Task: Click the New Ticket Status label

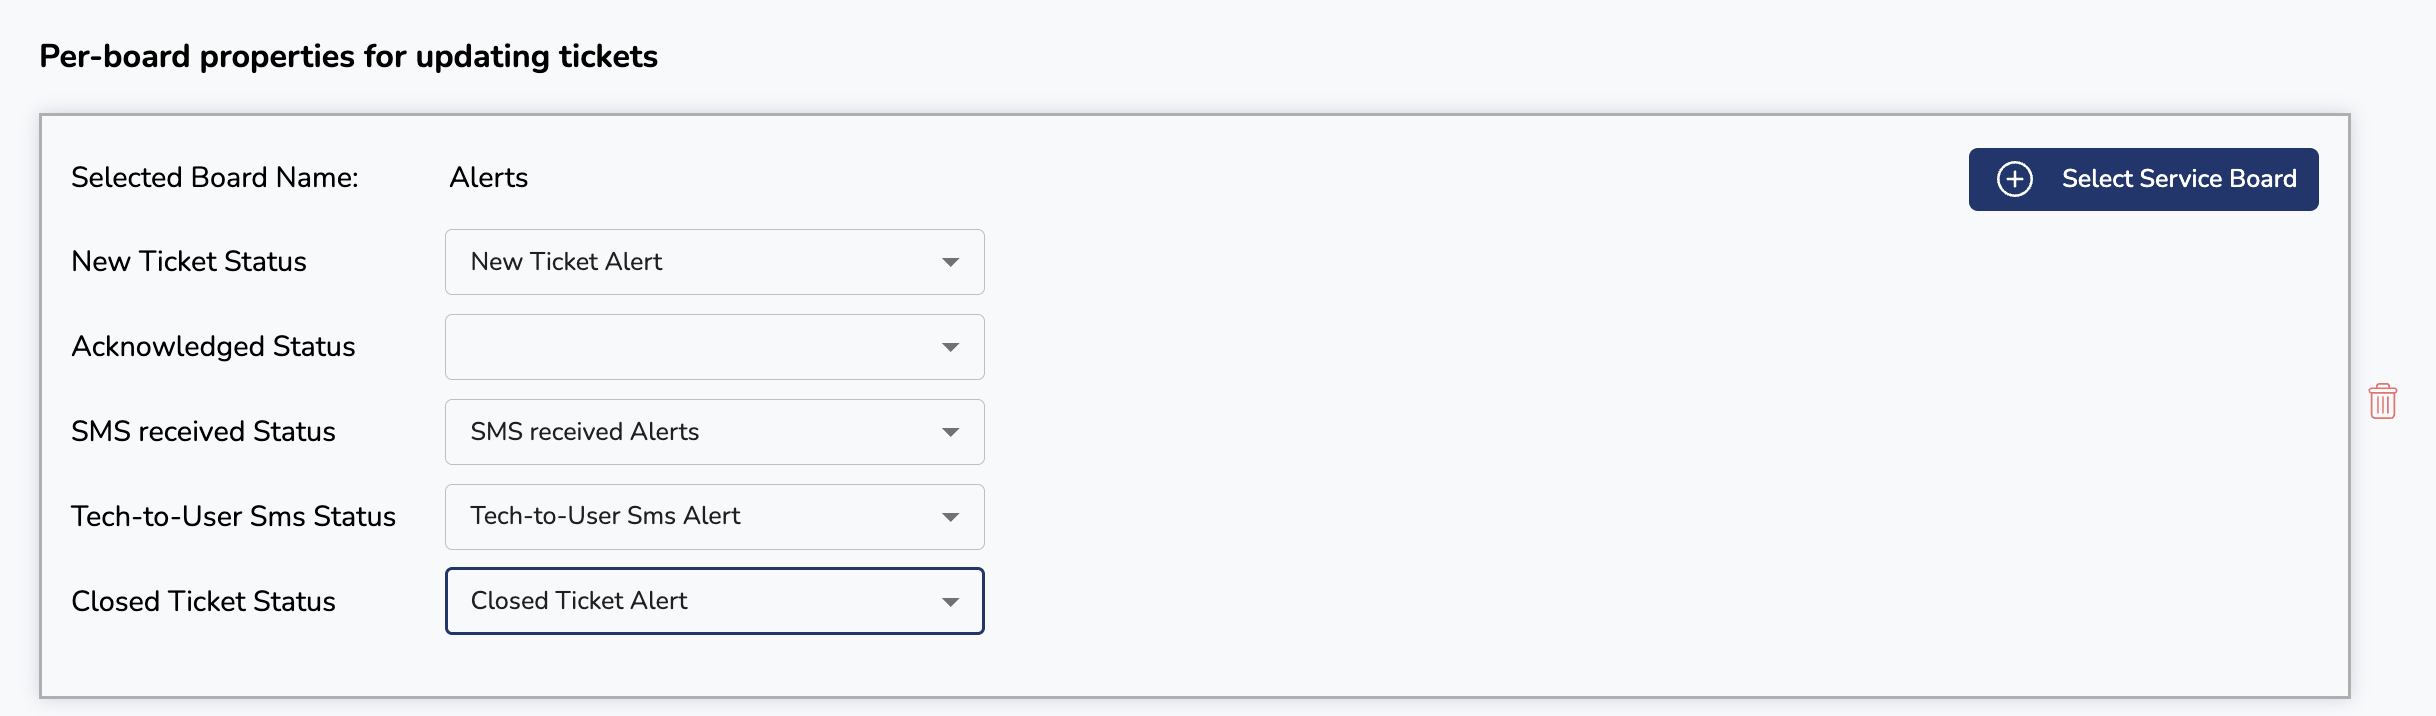Action: pyautogui.click(x=189, y=261)
